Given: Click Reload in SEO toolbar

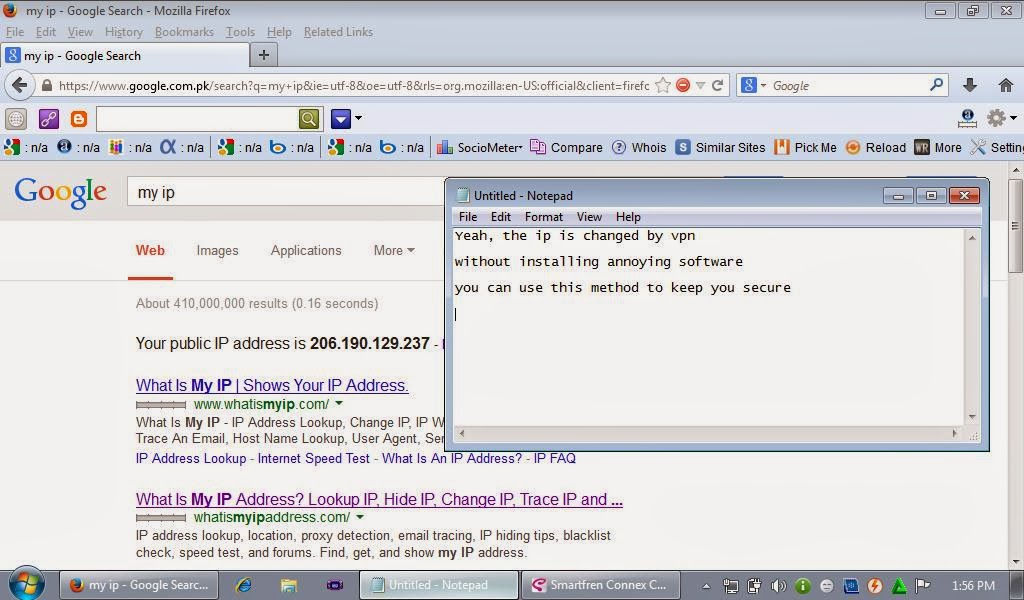Looking at the screenshot, I should pyautogui.click(x=875, y=148).
